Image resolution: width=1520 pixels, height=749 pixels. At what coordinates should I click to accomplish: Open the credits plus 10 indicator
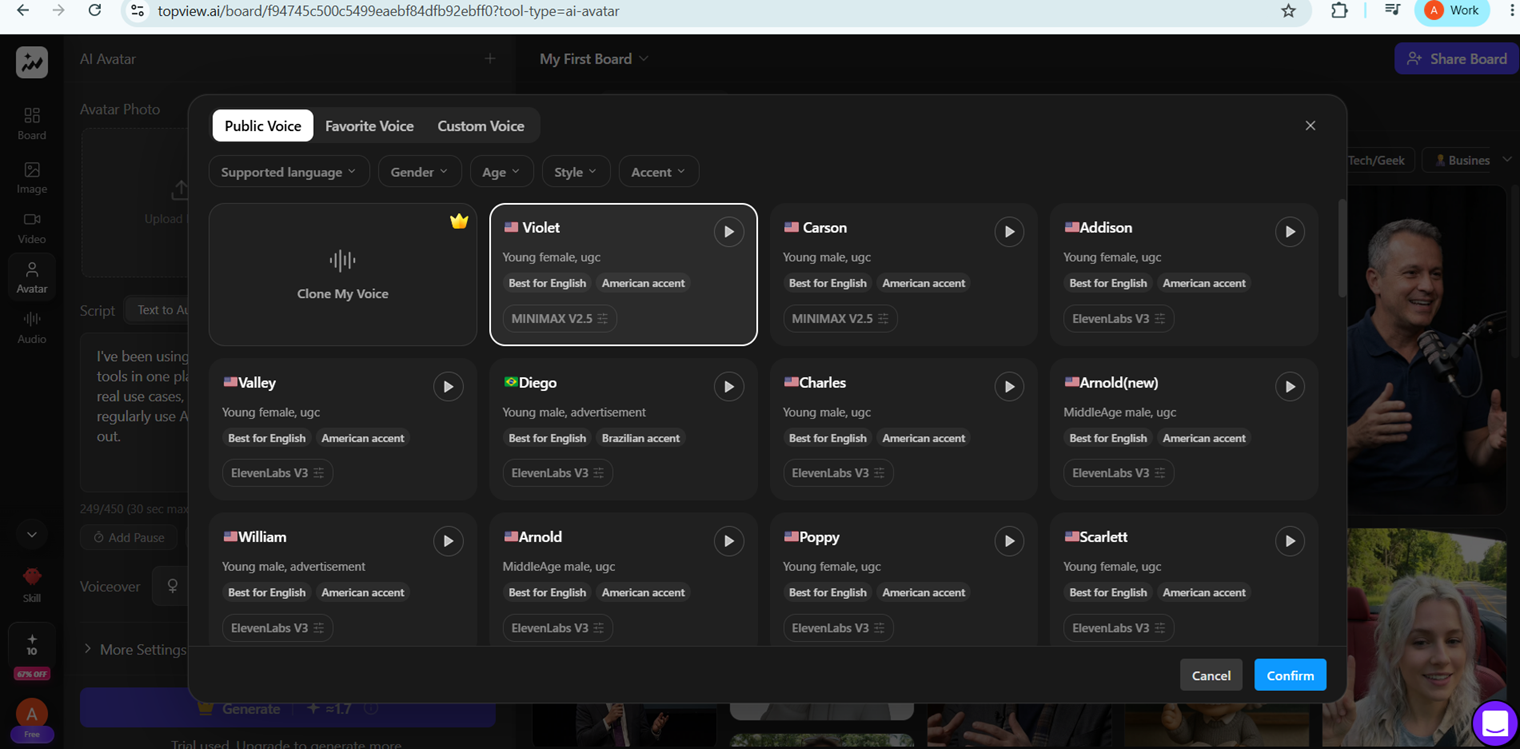pos(32,645)
